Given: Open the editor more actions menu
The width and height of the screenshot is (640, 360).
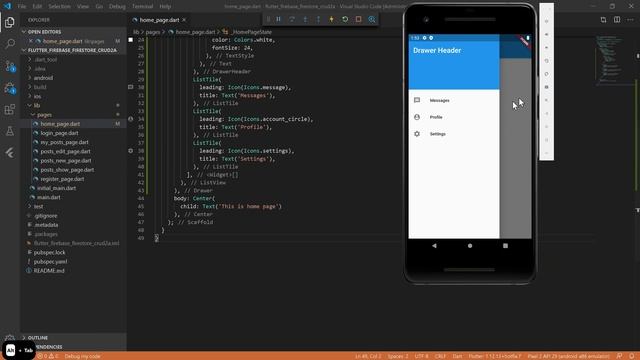Looking at the screenshot, I should point(630,20).
